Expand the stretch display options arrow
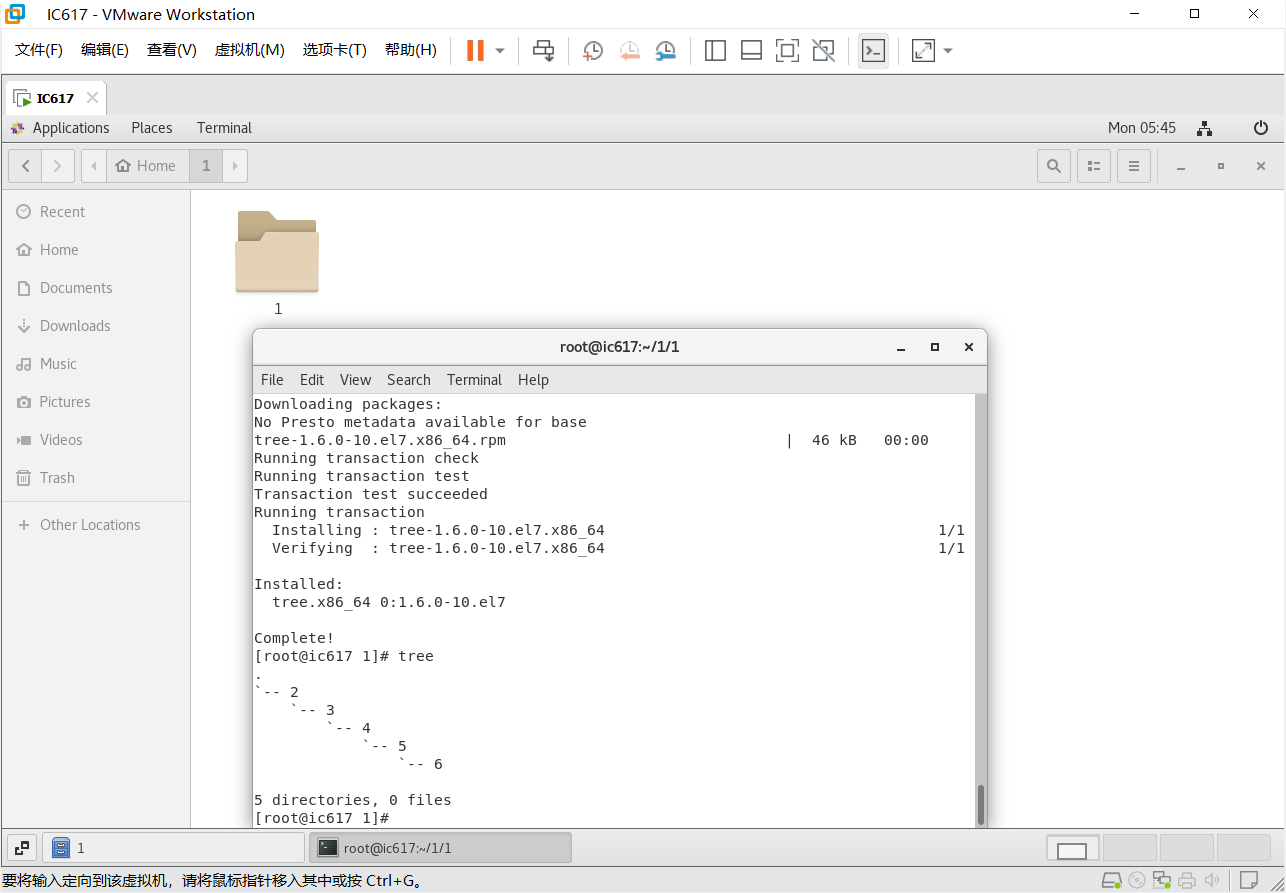 [x=948, y=50]
